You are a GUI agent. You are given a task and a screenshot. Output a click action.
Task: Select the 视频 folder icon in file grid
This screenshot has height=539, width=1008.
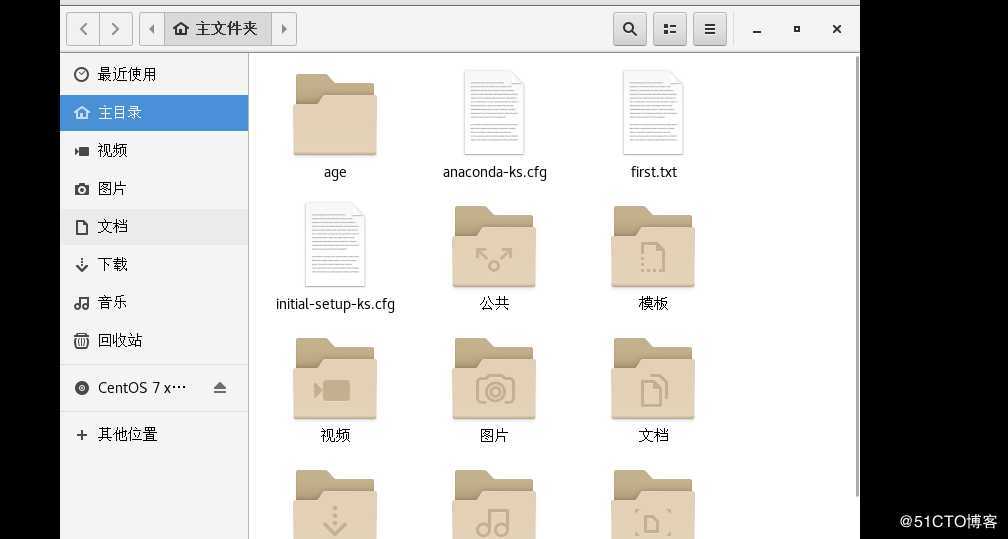click(x=335, y=379)
